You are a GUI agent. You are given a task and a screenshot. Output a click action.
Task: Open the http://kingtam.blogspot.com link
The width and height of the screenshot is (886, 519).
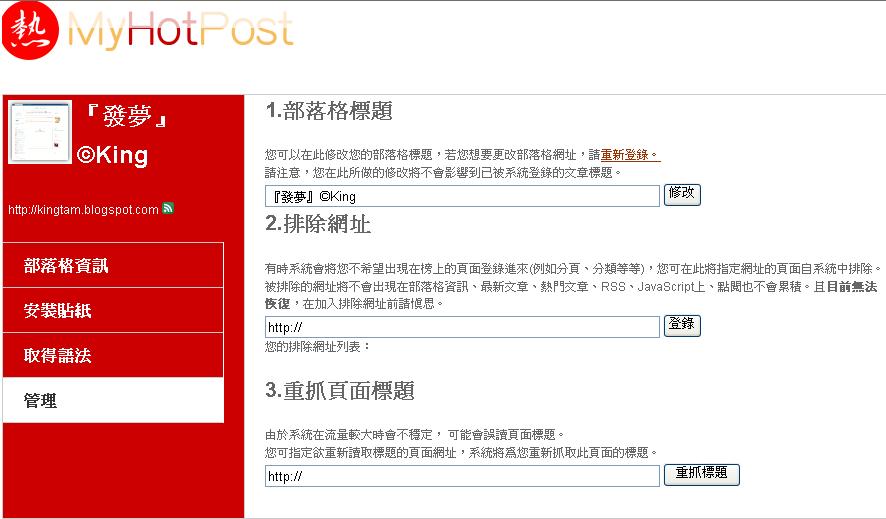tap(83, 210)
